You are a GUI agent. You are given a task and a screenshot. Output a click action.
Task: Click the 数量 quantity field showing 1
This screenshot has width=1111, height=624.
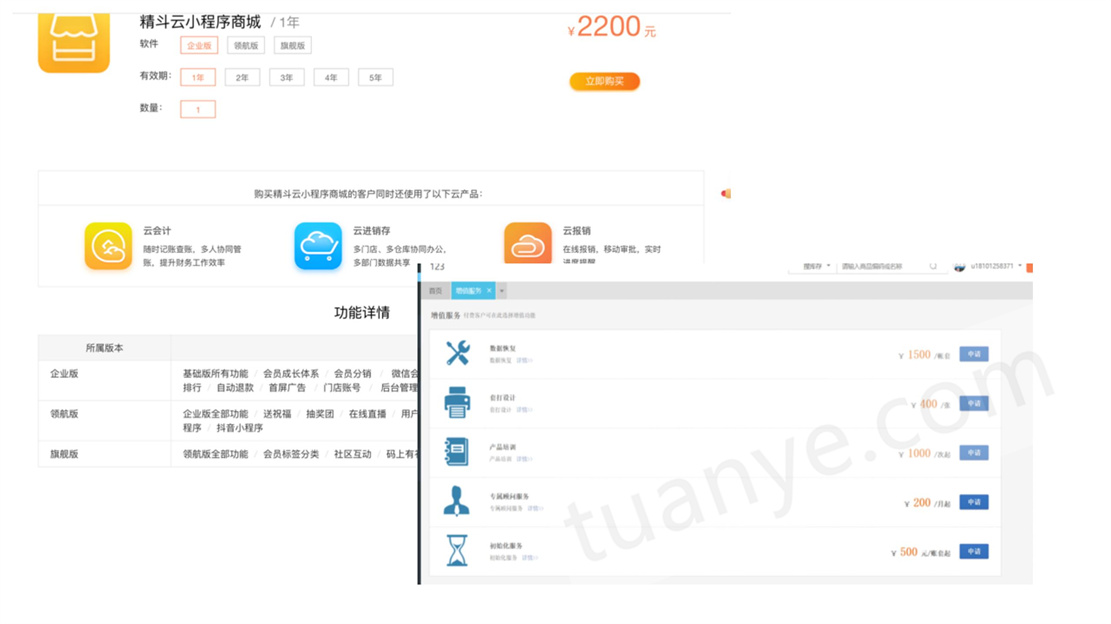(x=198, y=109)
